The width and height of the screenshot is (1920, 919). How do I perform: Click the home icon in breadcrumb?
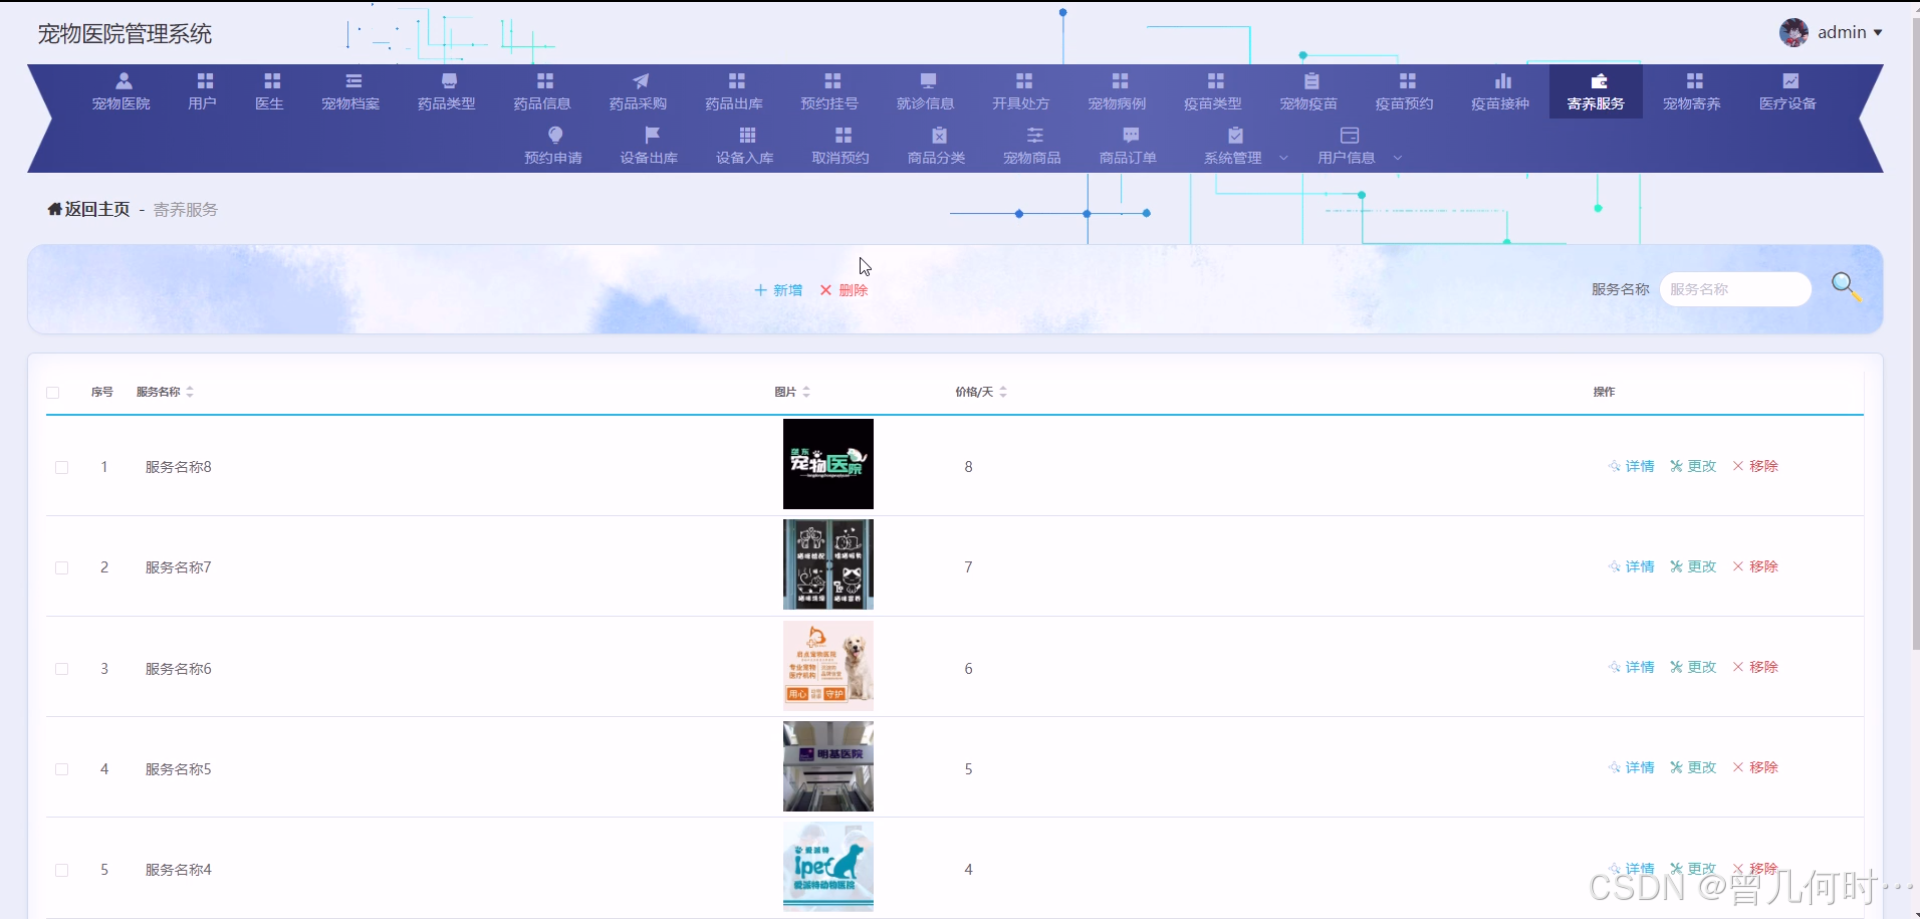pyautogui.click(x=55, y=209)
